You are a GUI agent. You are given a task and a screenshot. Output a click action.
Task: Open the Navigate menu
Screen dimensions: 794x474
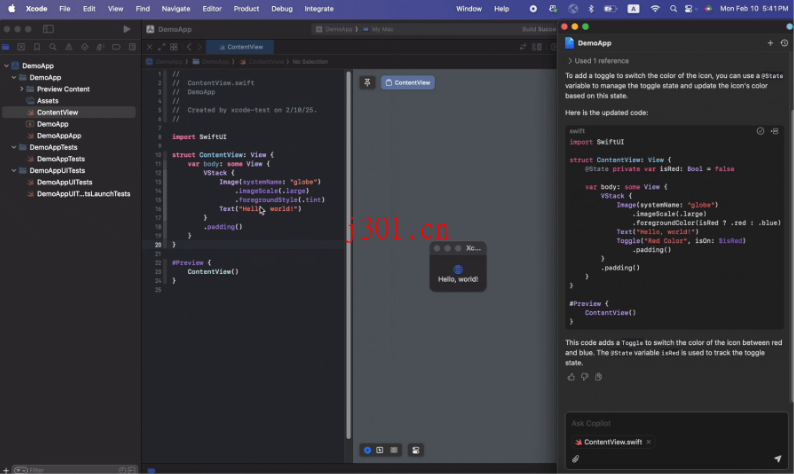(x=176, y=9)
